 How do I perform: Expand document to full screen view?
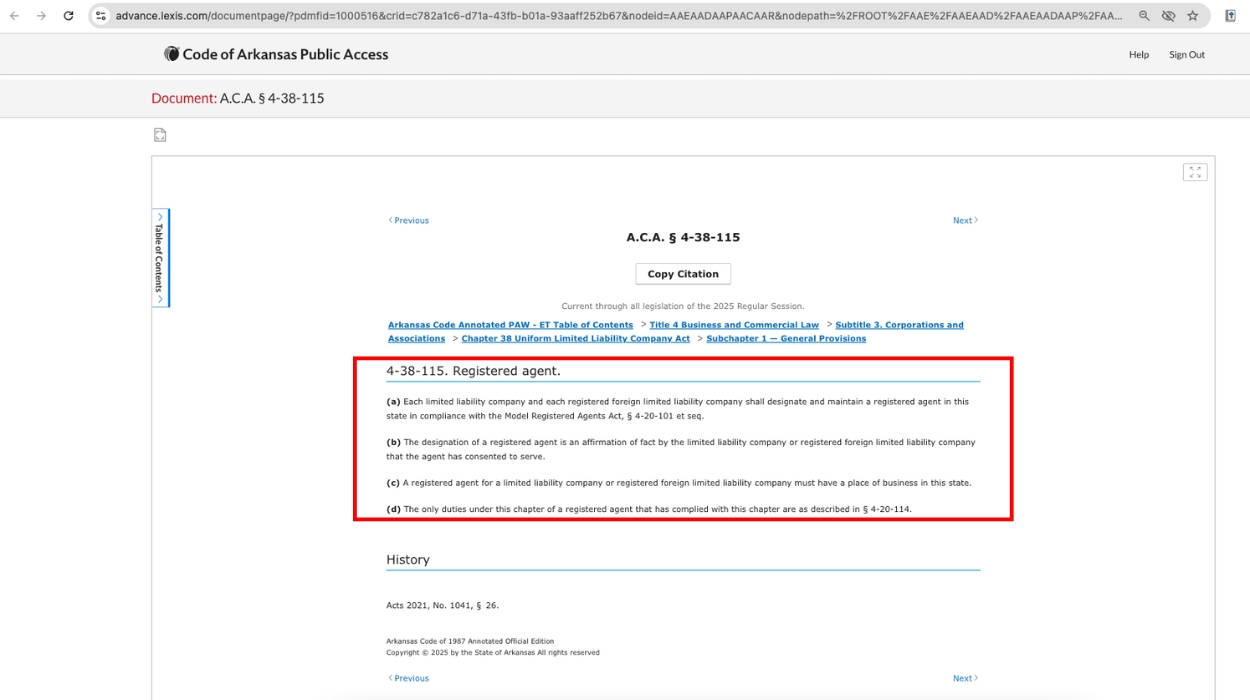[1195, 172]
